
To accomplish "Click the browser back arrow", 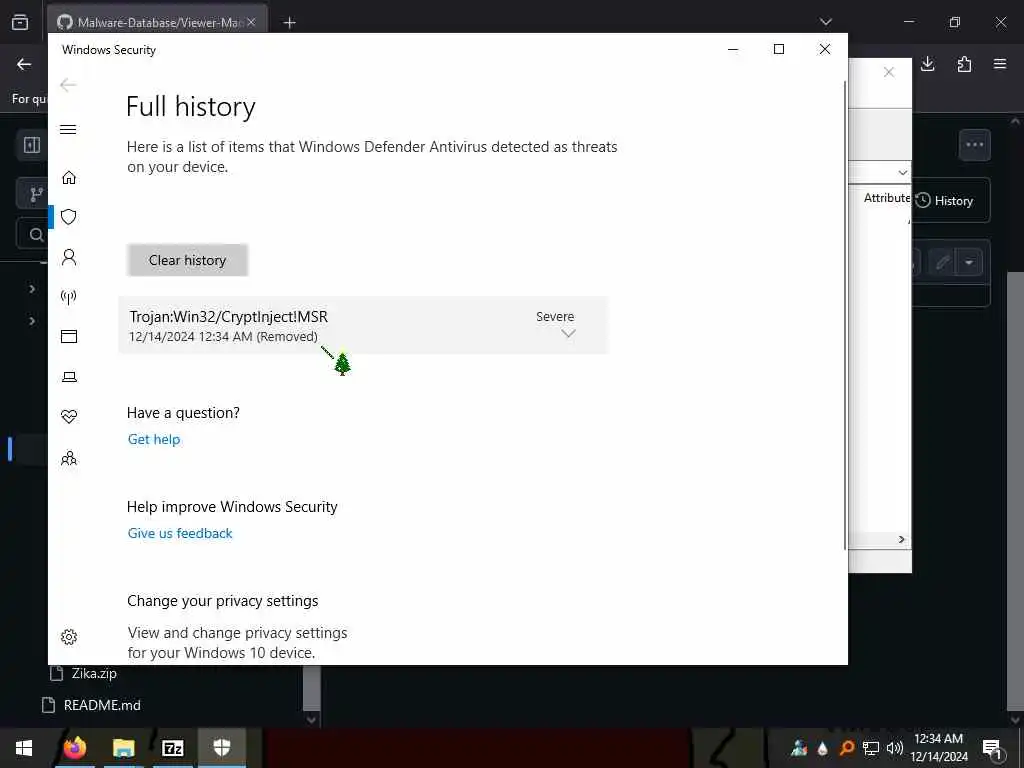I will (x=24, y=64).
